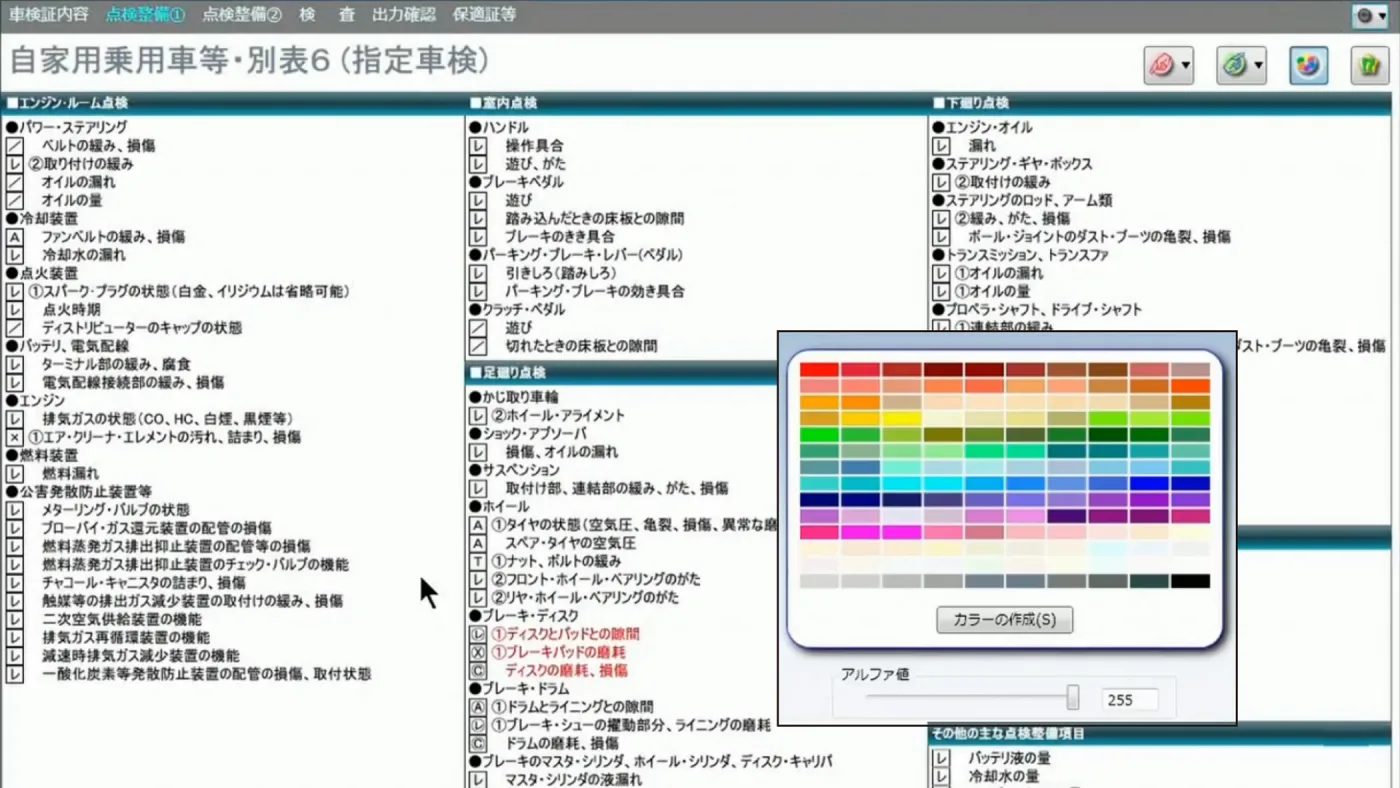
Task: Click the green pen tool icon
Action: 1235,66
